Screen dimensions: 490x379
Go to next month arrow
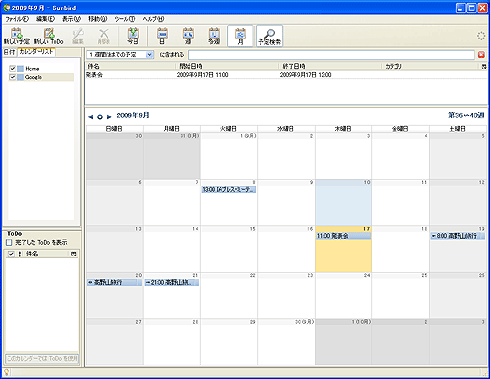click(x=109, y=117)
